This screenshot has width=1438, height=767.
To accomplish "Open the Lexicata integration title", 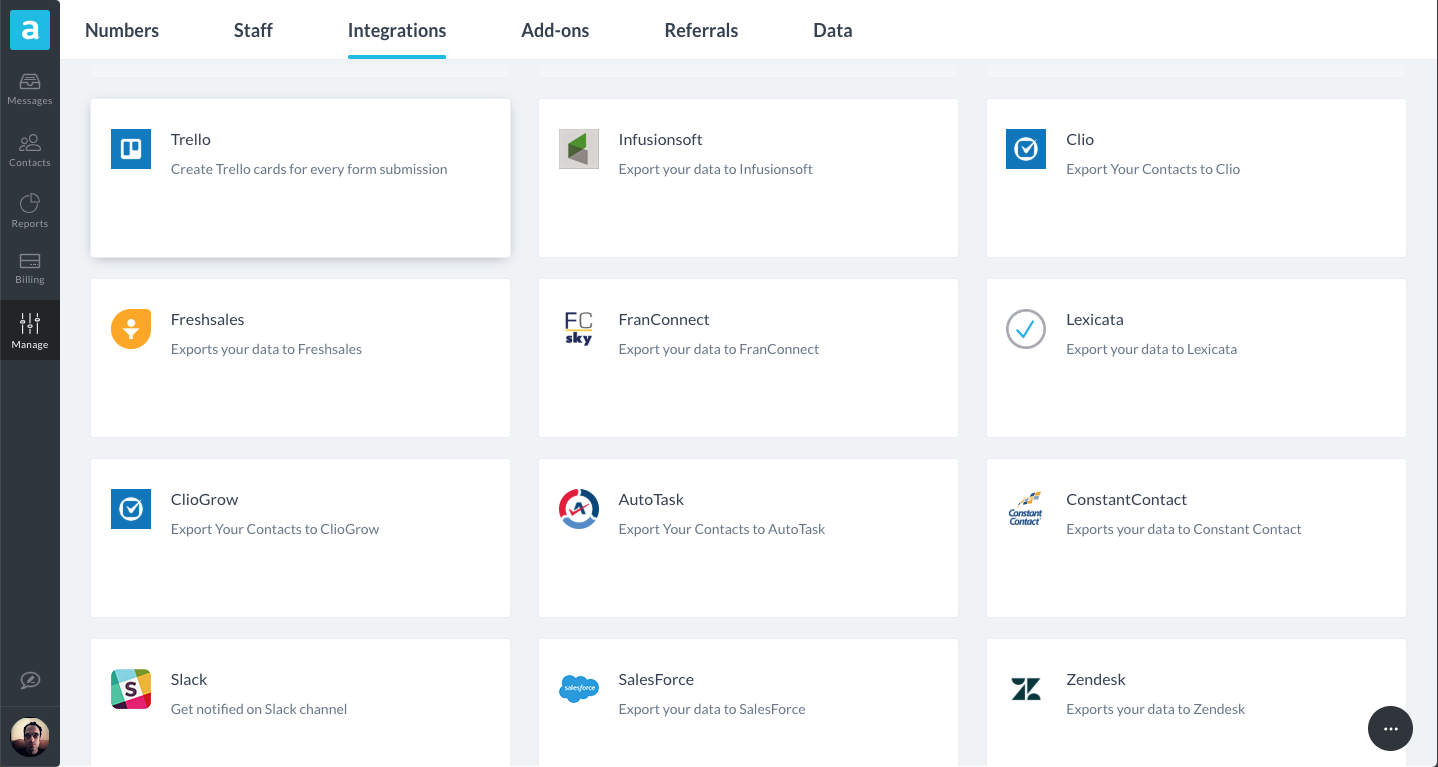I will coord(1095,319).
